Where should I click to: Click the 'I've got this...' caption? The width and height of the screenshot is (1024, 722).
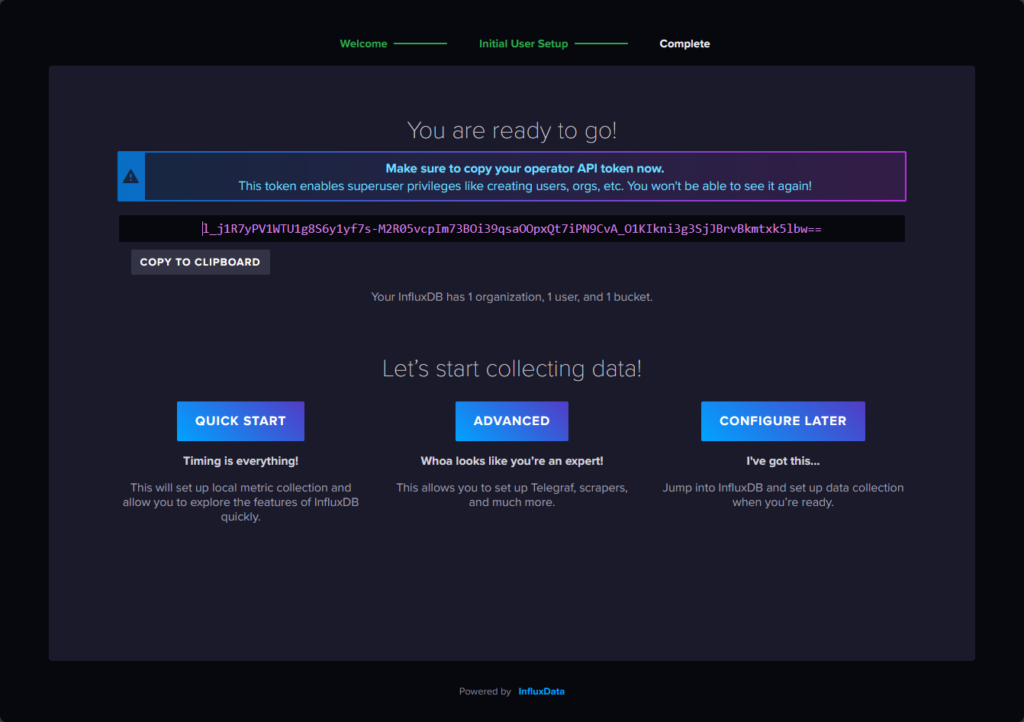click(x=783, y=460)
